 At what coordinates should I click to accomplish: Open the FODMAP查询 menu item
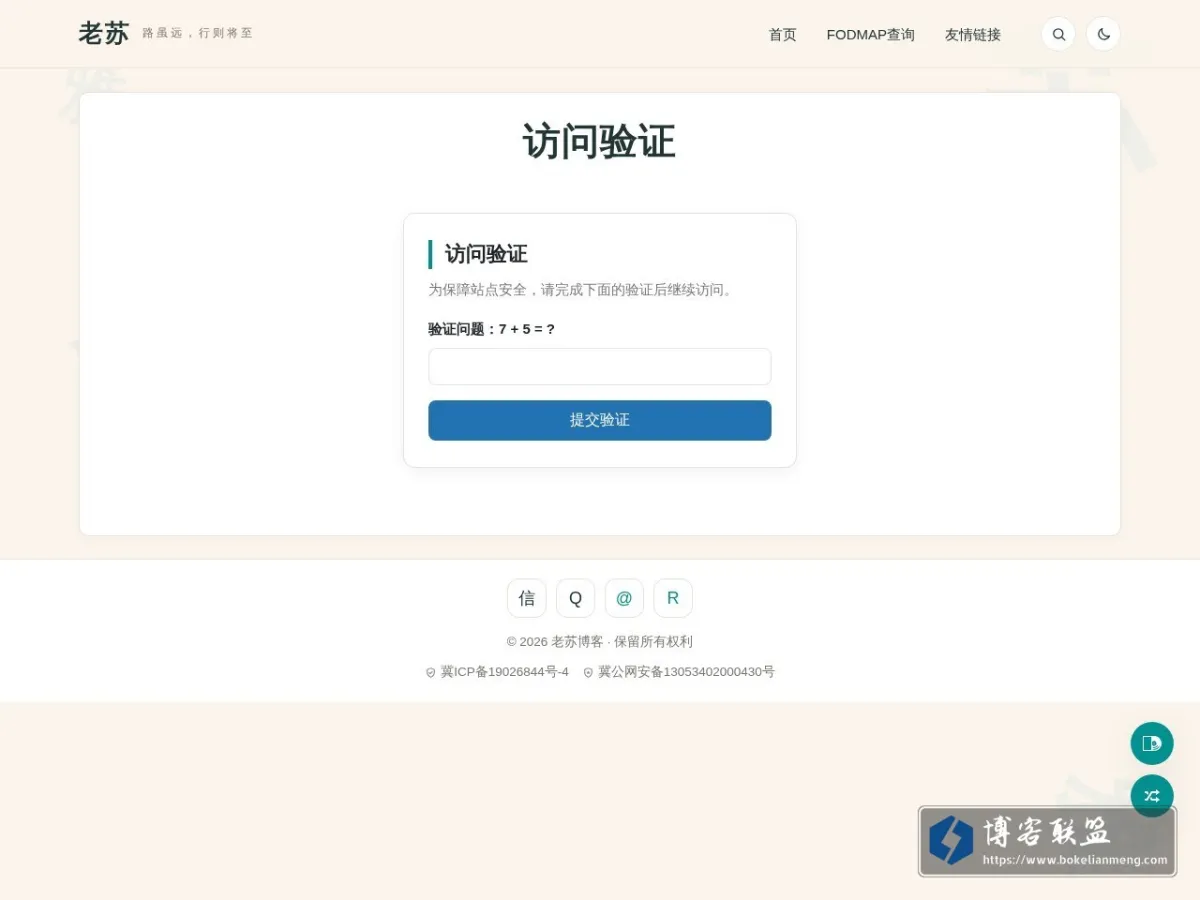871,34
